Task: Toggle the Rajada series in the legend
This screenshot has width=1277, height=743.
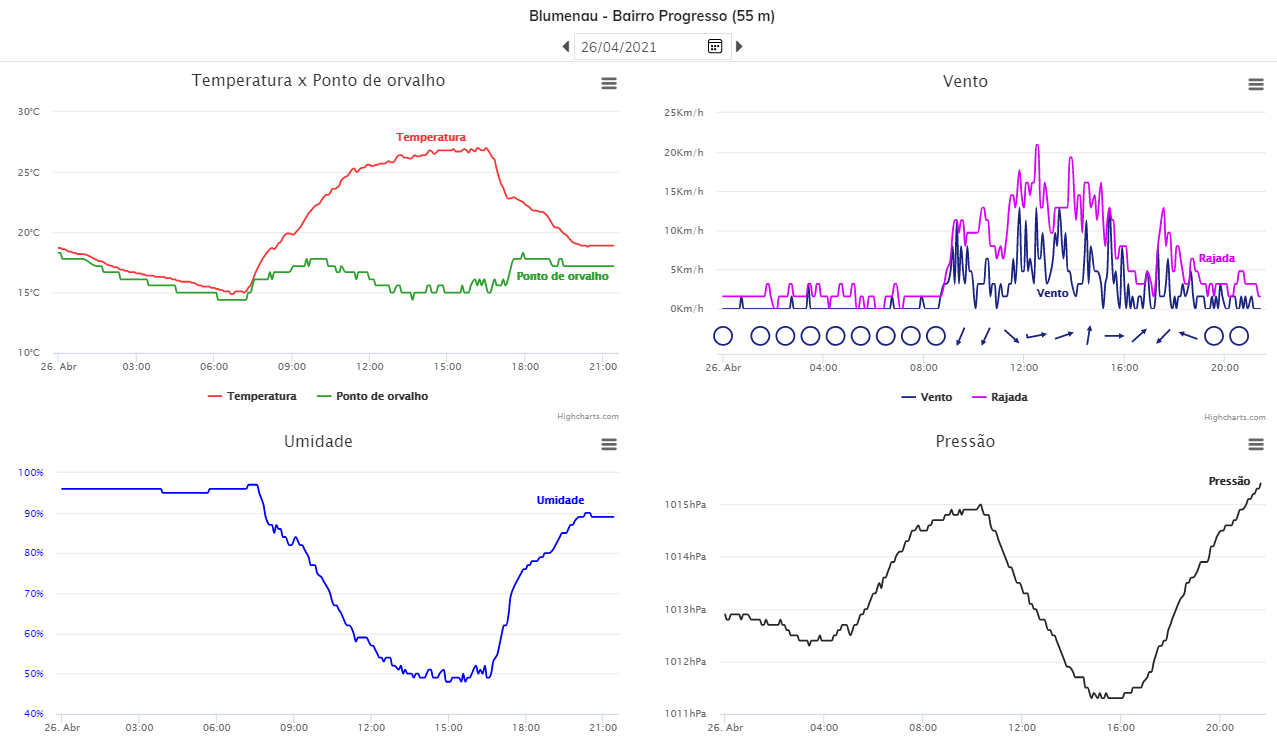Action: tap(1000, 397)
